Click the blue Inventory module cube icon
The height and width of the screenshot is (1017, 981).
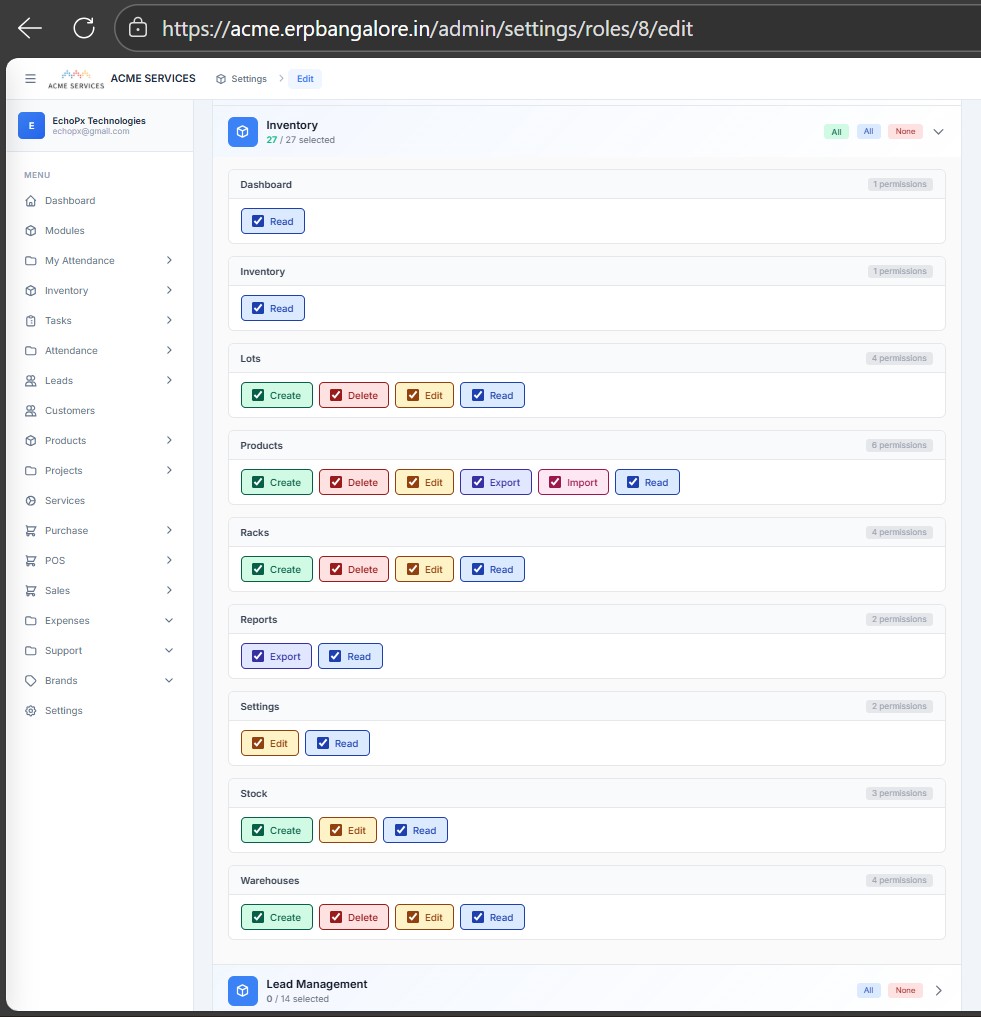point(243,132)
